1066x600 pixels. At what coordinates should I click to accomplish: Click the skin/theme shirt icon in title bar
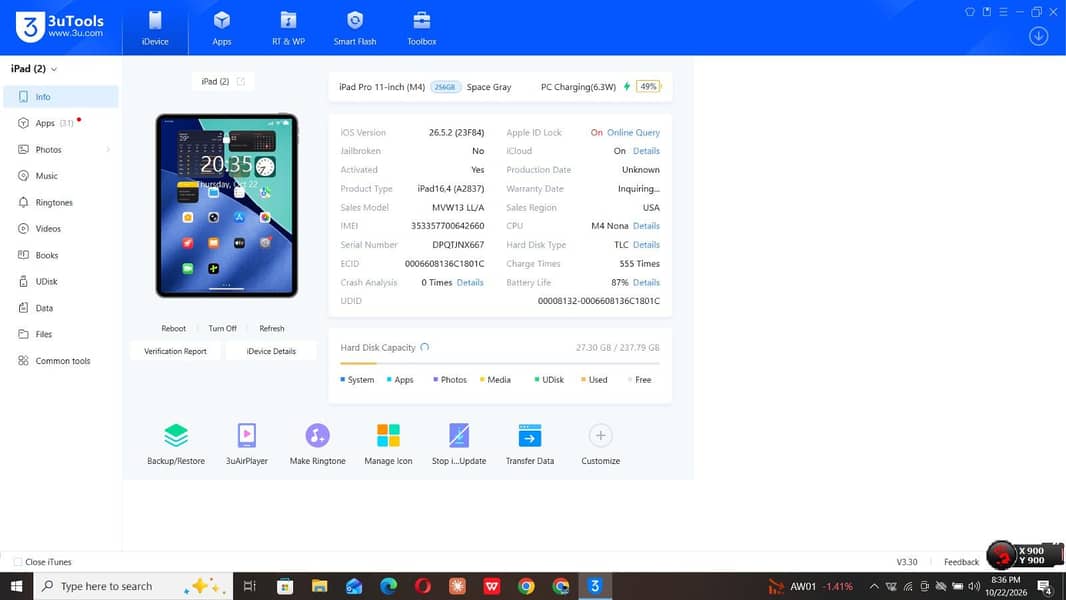[970, 12]
